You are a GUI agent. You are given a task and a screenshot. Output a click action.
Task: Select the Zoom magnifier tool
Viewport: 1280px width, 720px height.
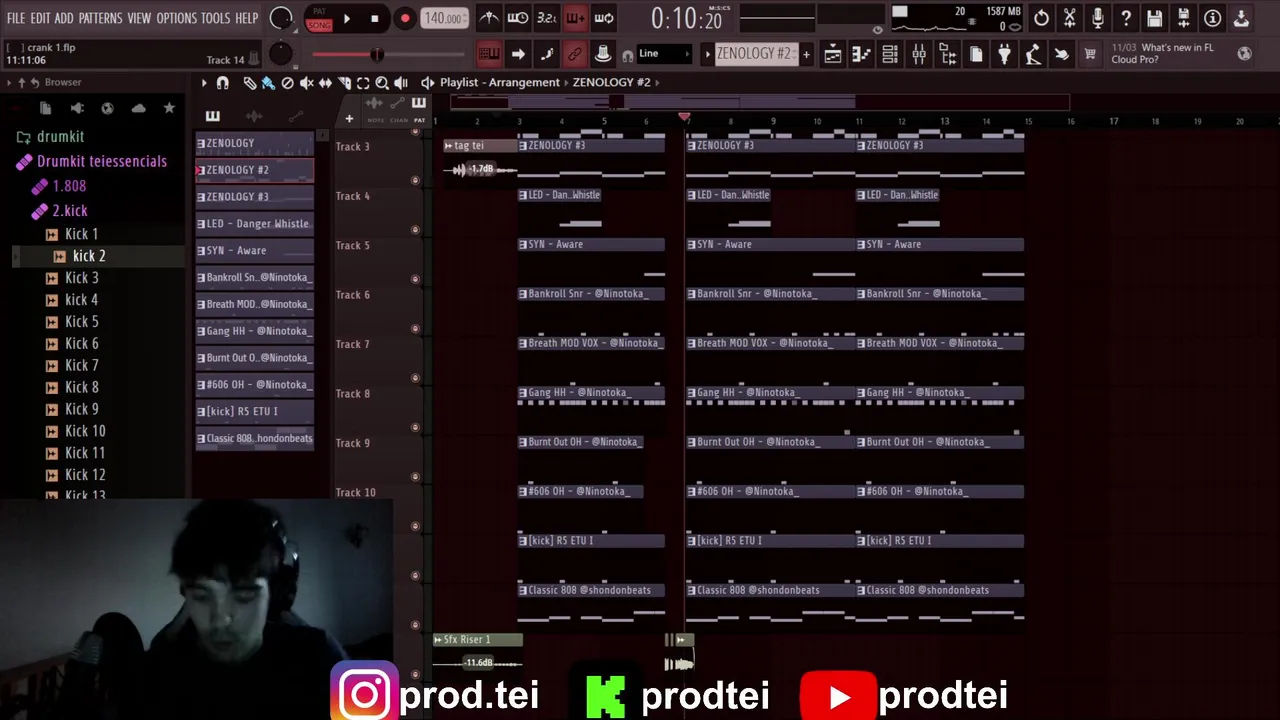click(x=382, y=83)
